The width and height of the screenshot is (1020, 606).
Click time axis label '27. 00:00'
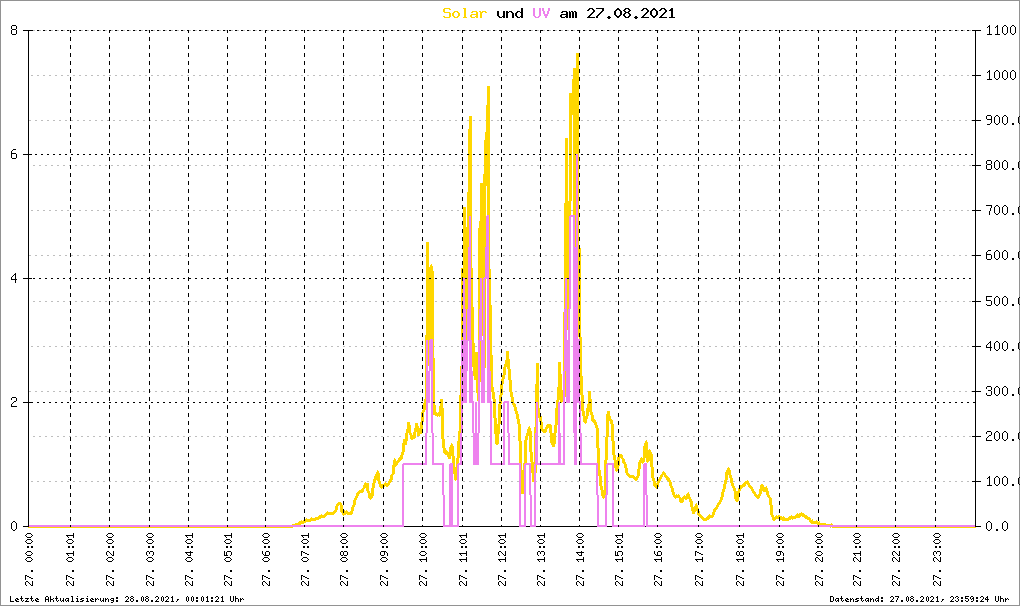pyautogui.click(x=29, y=560)
